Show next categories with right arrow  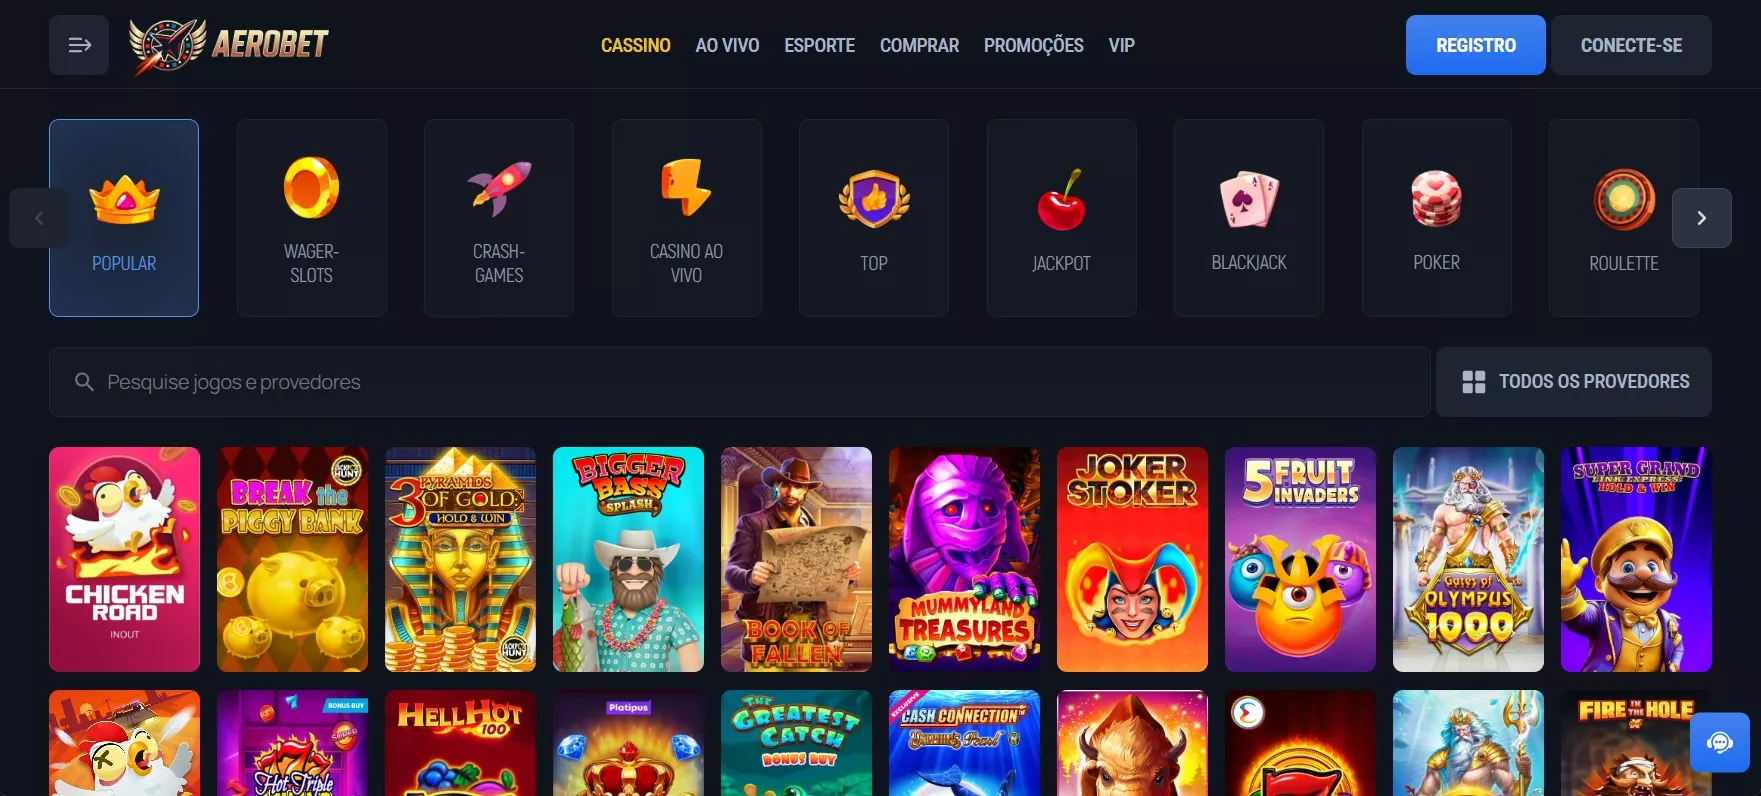coord(1702,218)
